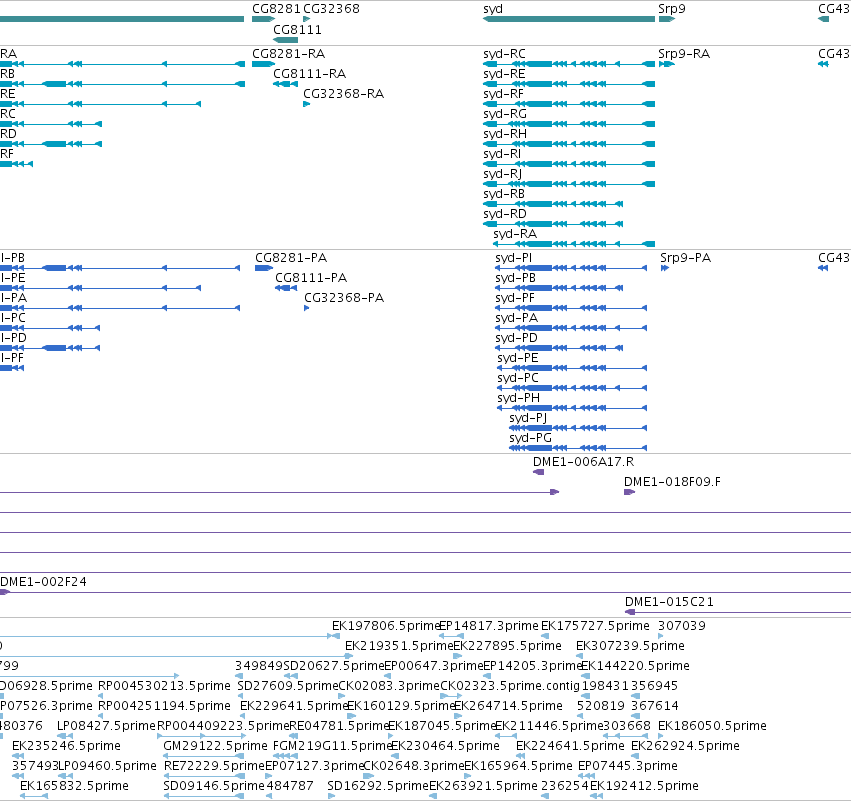
Task: Open transcript CG32368-RA
Action: pos(343,94)
